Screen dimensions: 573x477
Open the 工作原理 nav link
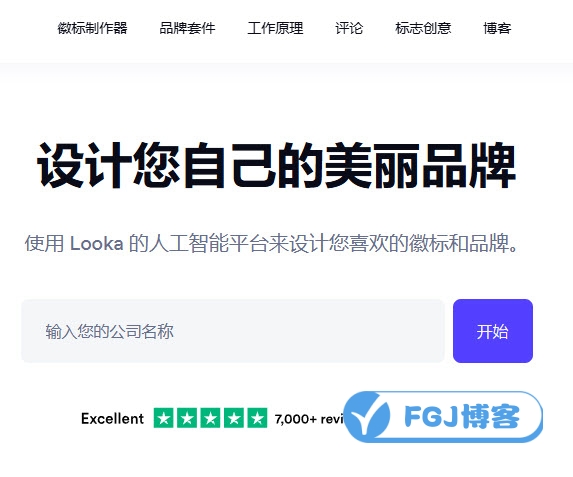tap(276, 28)
